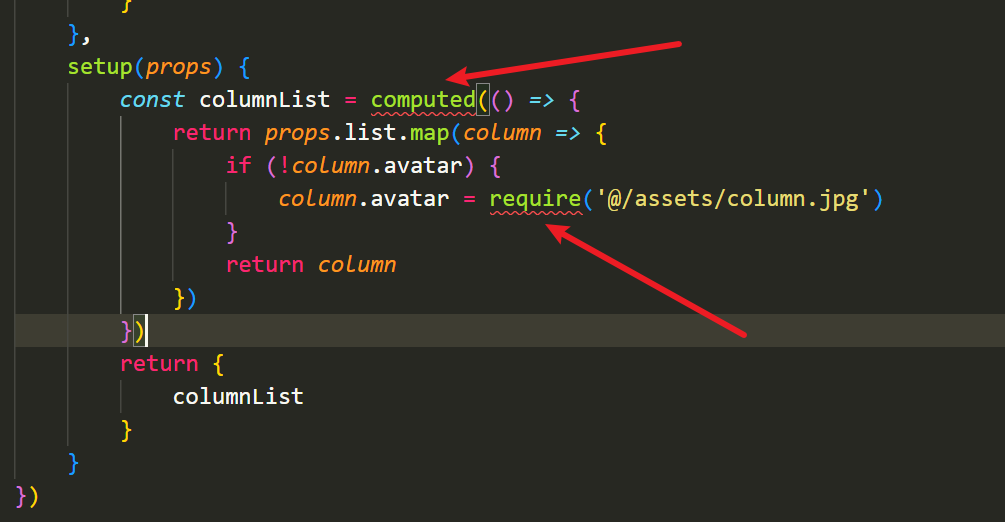Click "column" in the "return column" statement
Viewport: 1005px width, 522px height.
pyautogui.click(x=357, y=265)
